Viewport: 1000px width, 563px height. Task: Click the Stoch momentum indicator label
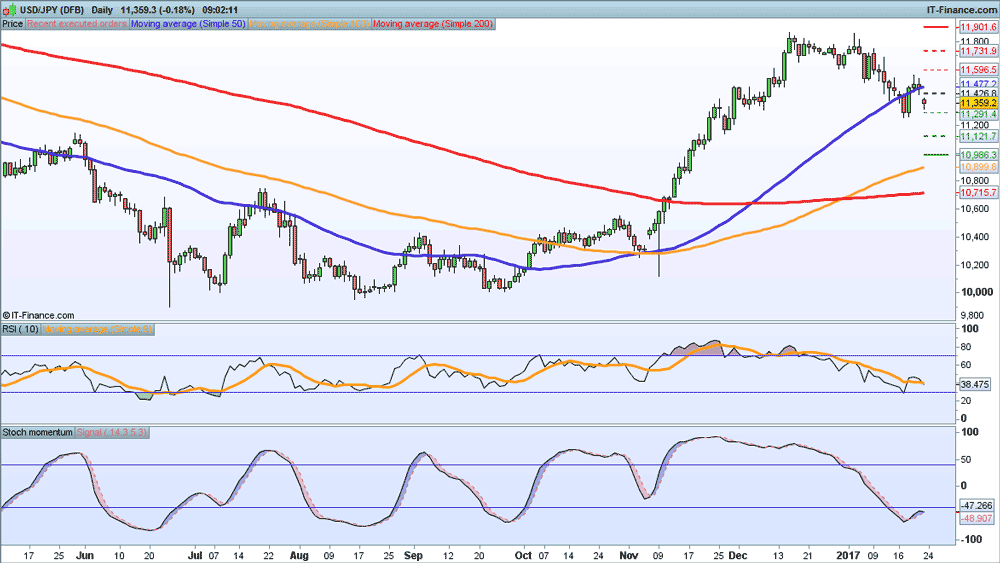tap(38, 432)
